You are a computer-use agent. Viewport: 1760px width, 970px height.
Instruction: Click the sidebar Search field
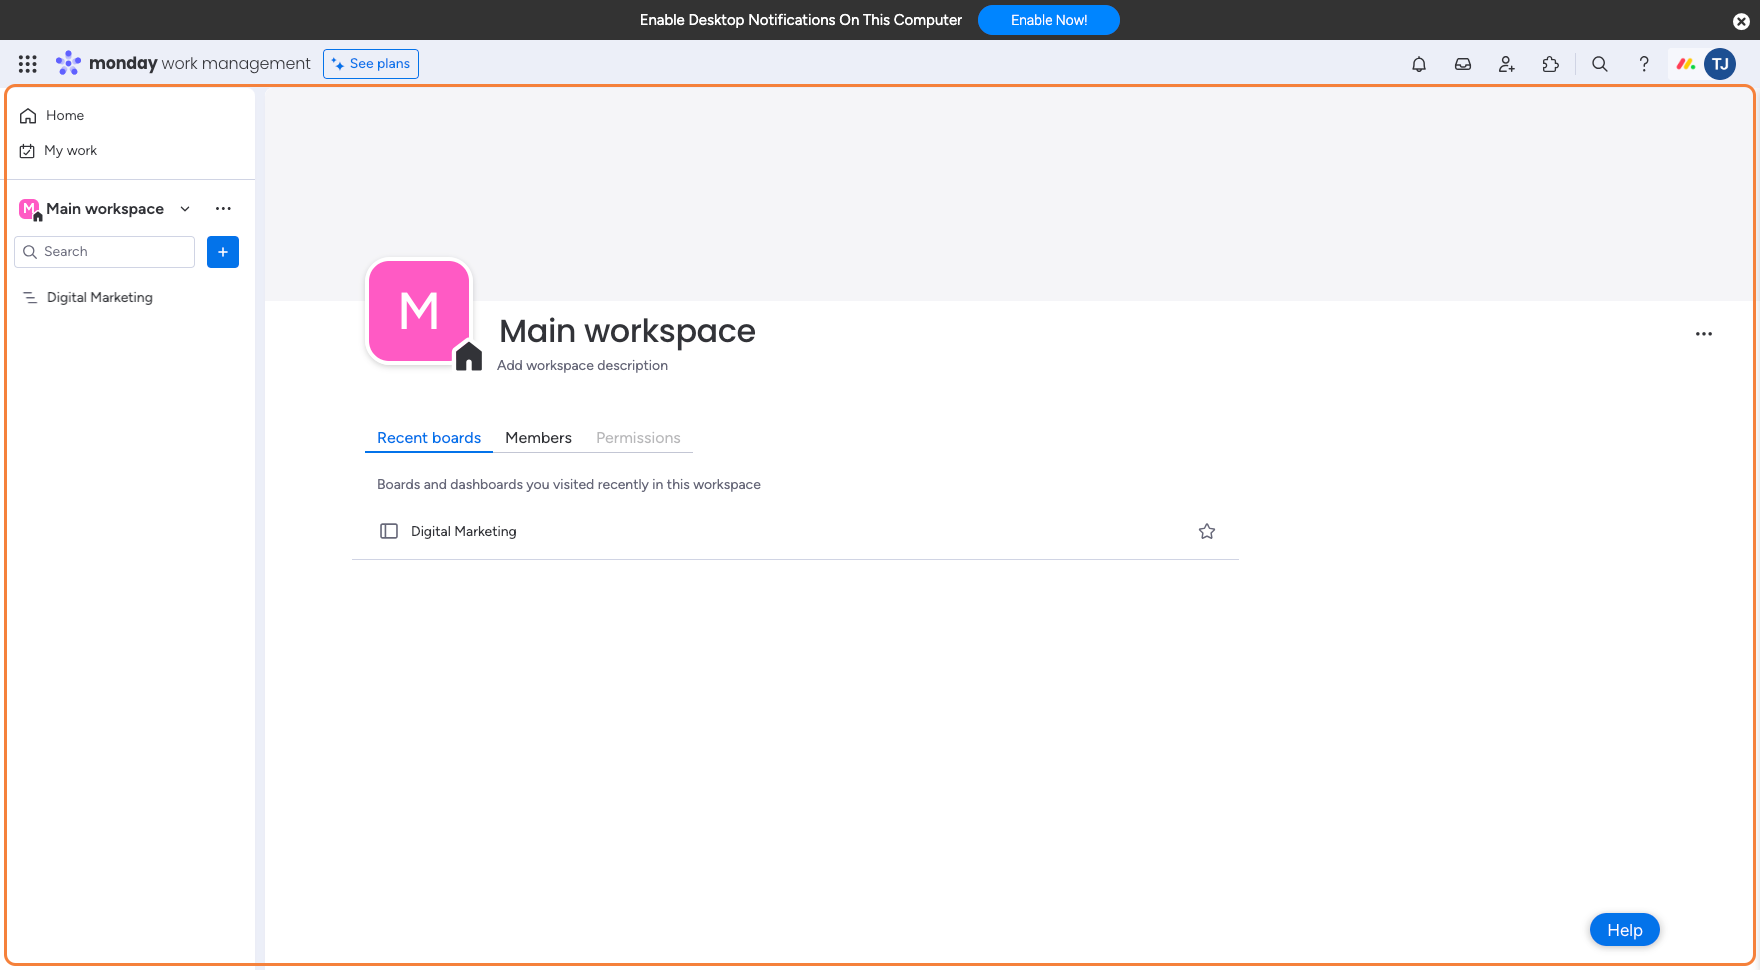pyautogui.click(x=105, y=252)
